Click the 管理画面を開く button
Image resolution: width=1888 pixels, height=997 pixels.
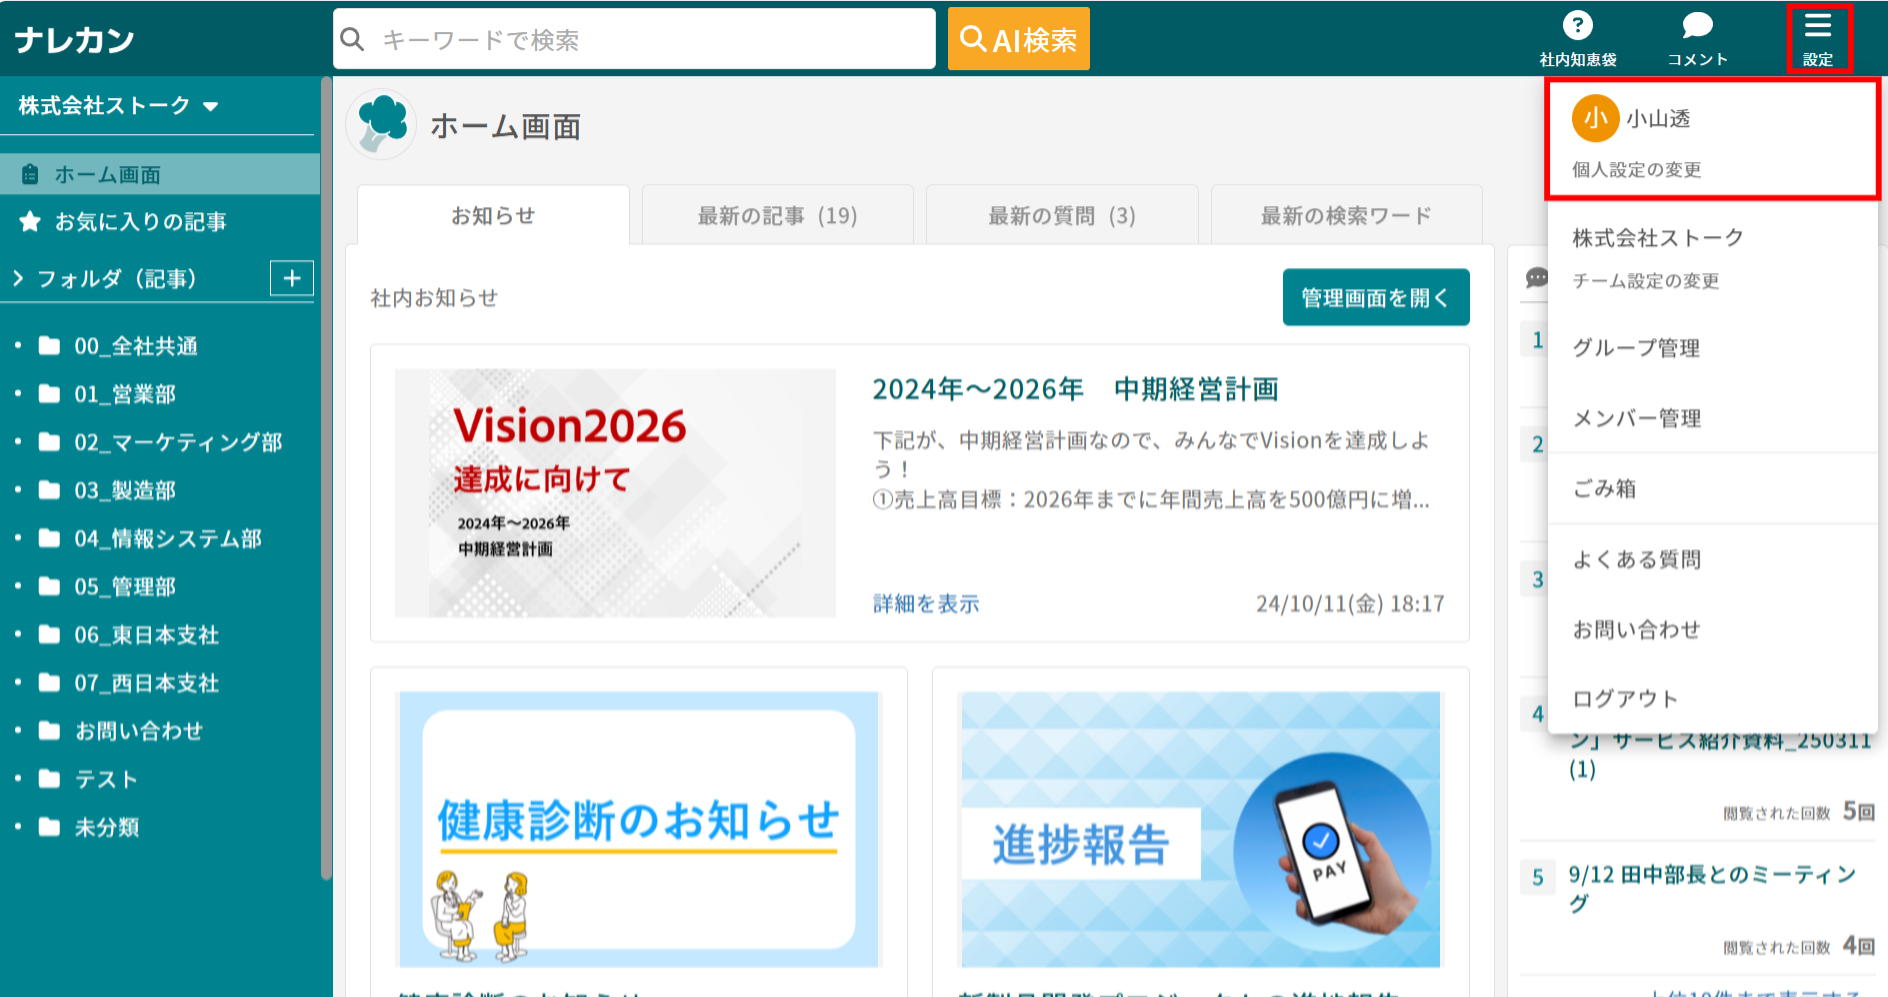[x=1375, y=297]
